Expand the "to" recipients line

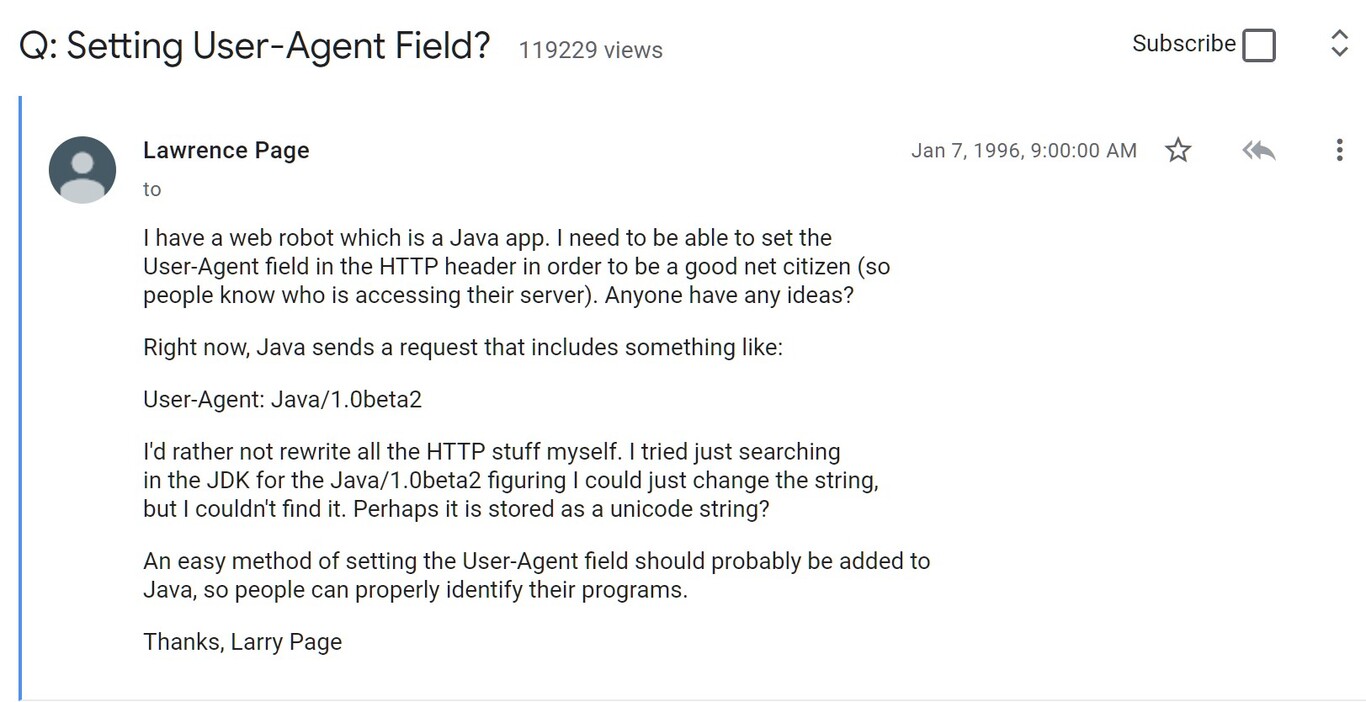point(152,189)
